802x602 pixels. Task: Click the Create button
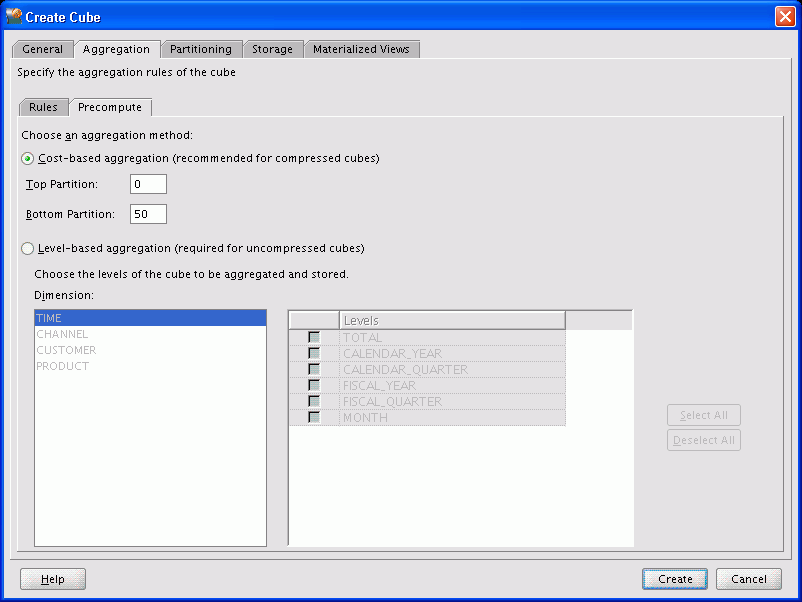coord(674,578)
